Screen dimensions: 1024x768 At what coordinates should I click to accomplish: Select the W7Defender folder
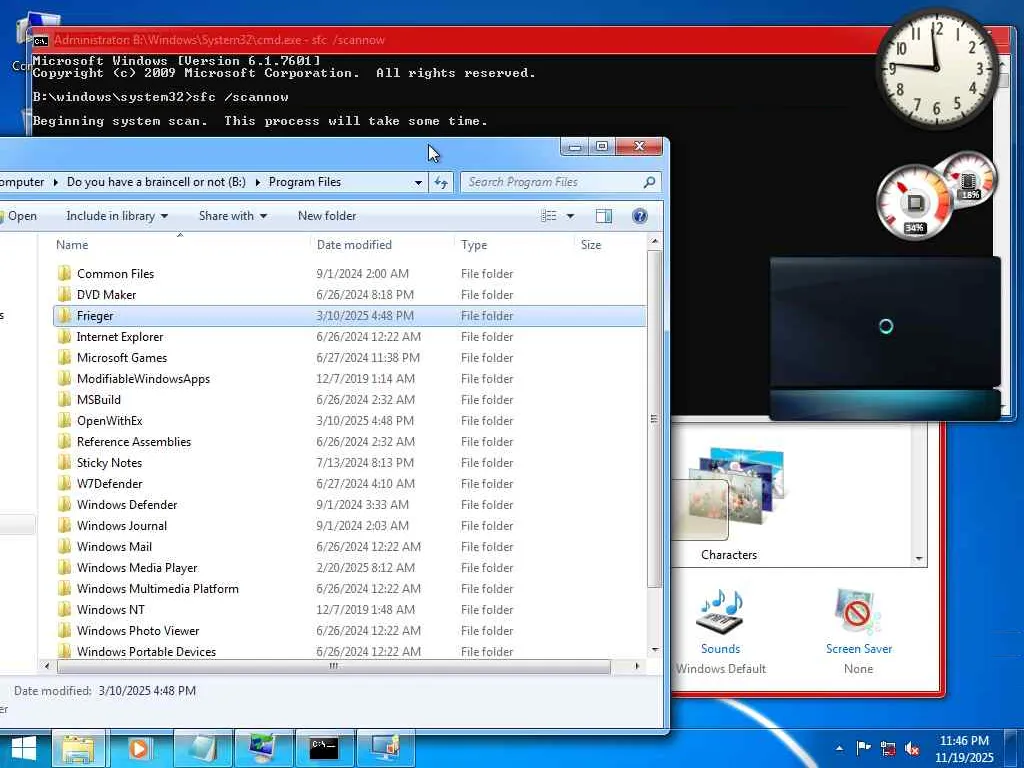pos(349,484)
